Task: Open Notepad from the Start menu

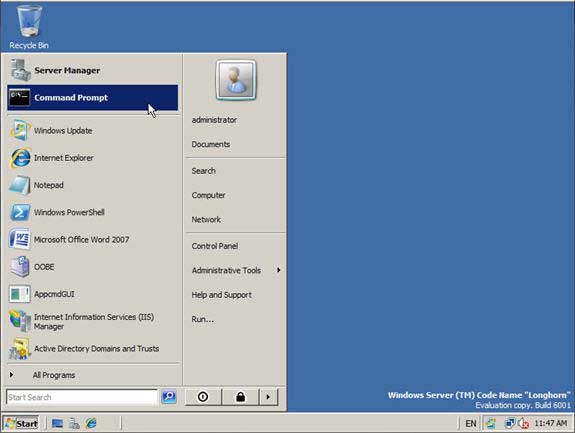Action: tap(92, 185)
